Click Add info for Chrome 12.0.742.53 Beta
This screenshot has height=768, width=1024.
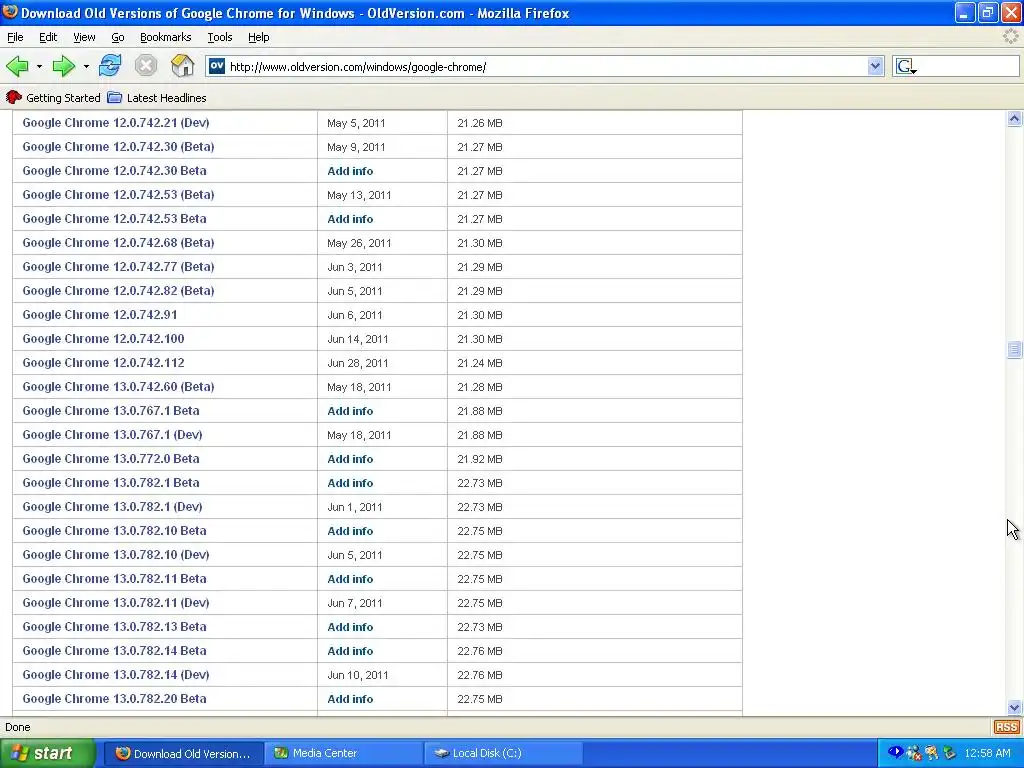350,219
